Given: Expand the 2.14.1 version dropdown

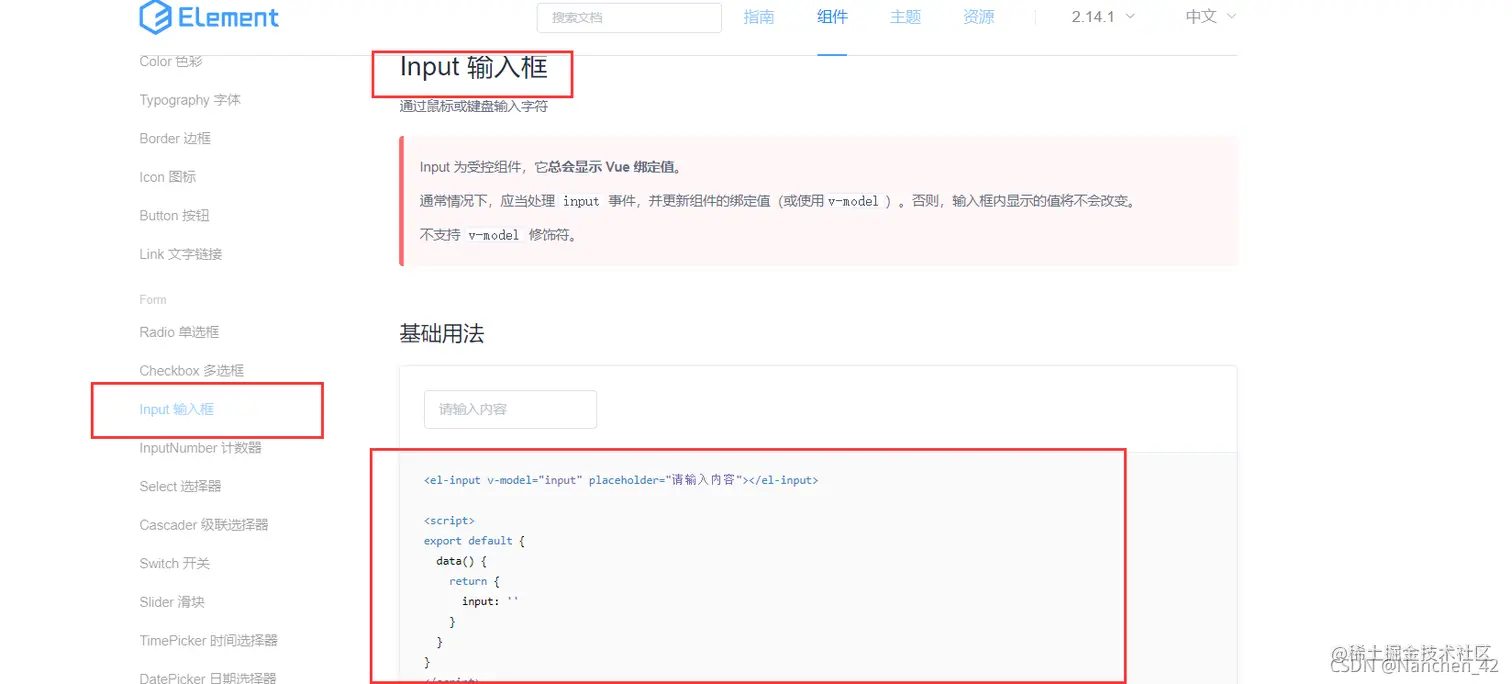Looking at the screenshot, I should pyautogui.click(x=1103, y=17).
